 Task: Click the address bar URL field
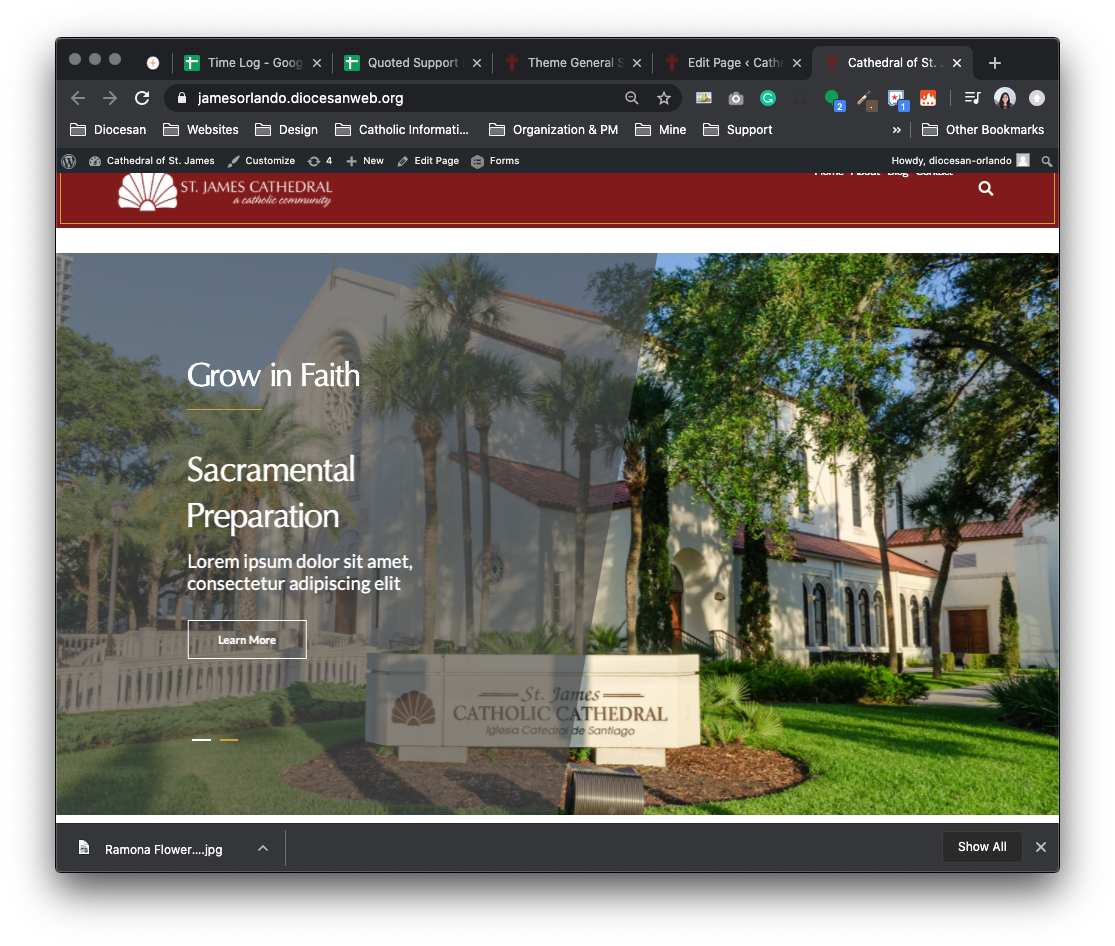pyautogui.click(x=400, y=98)
